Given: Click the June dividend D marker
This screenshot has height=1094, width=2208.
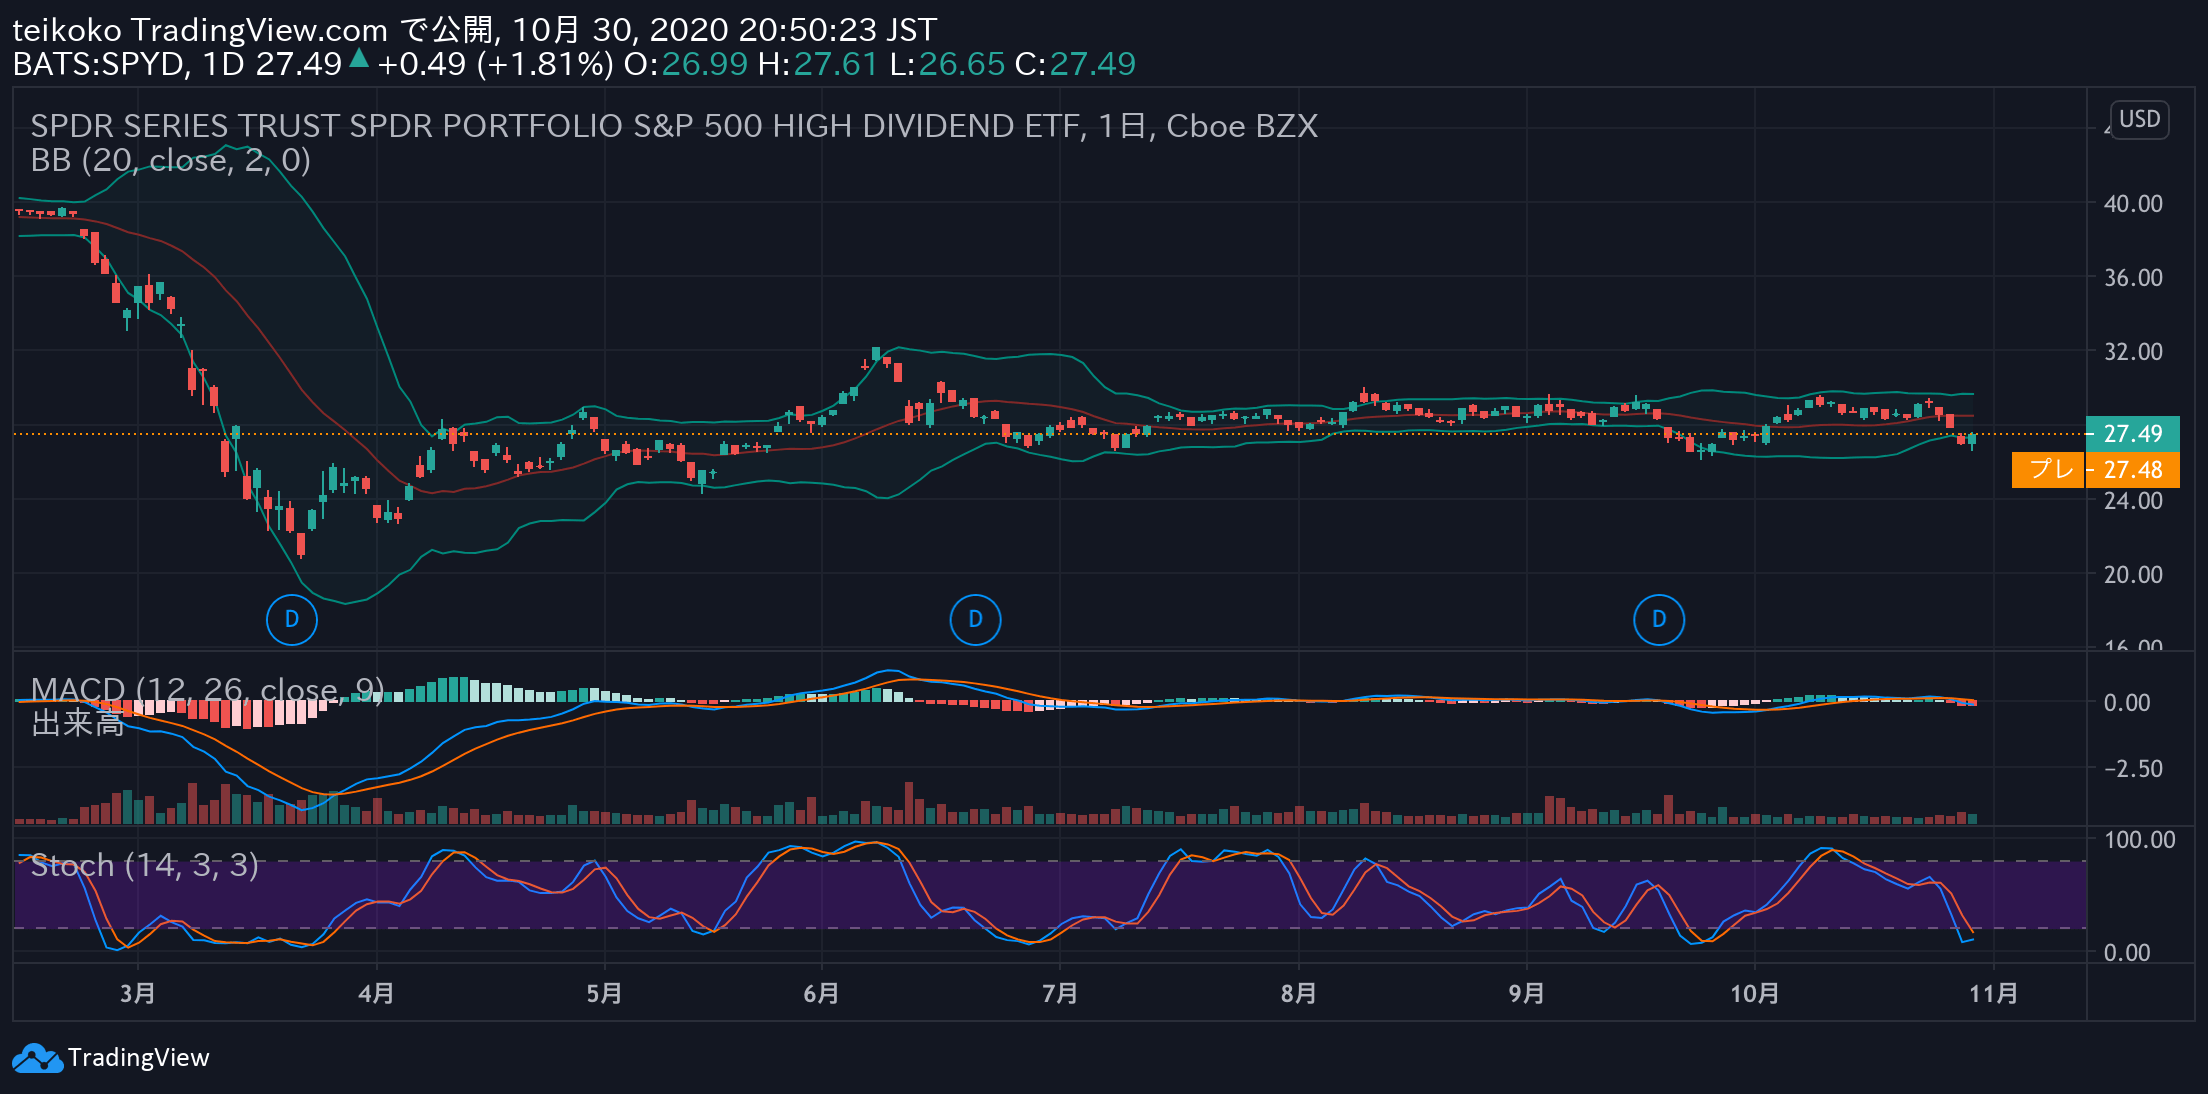Looking at the screenshot, I should click(x=975, y=619).
